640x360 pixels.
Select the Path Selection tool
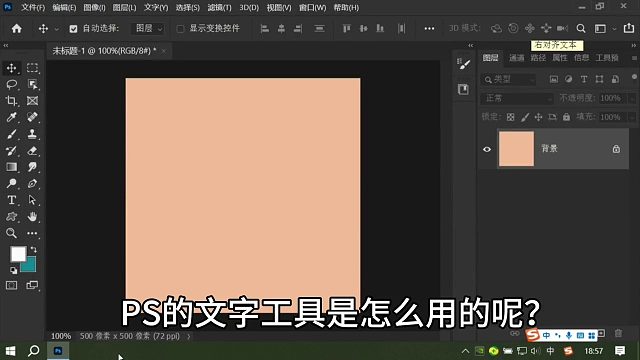pos(32,200)
